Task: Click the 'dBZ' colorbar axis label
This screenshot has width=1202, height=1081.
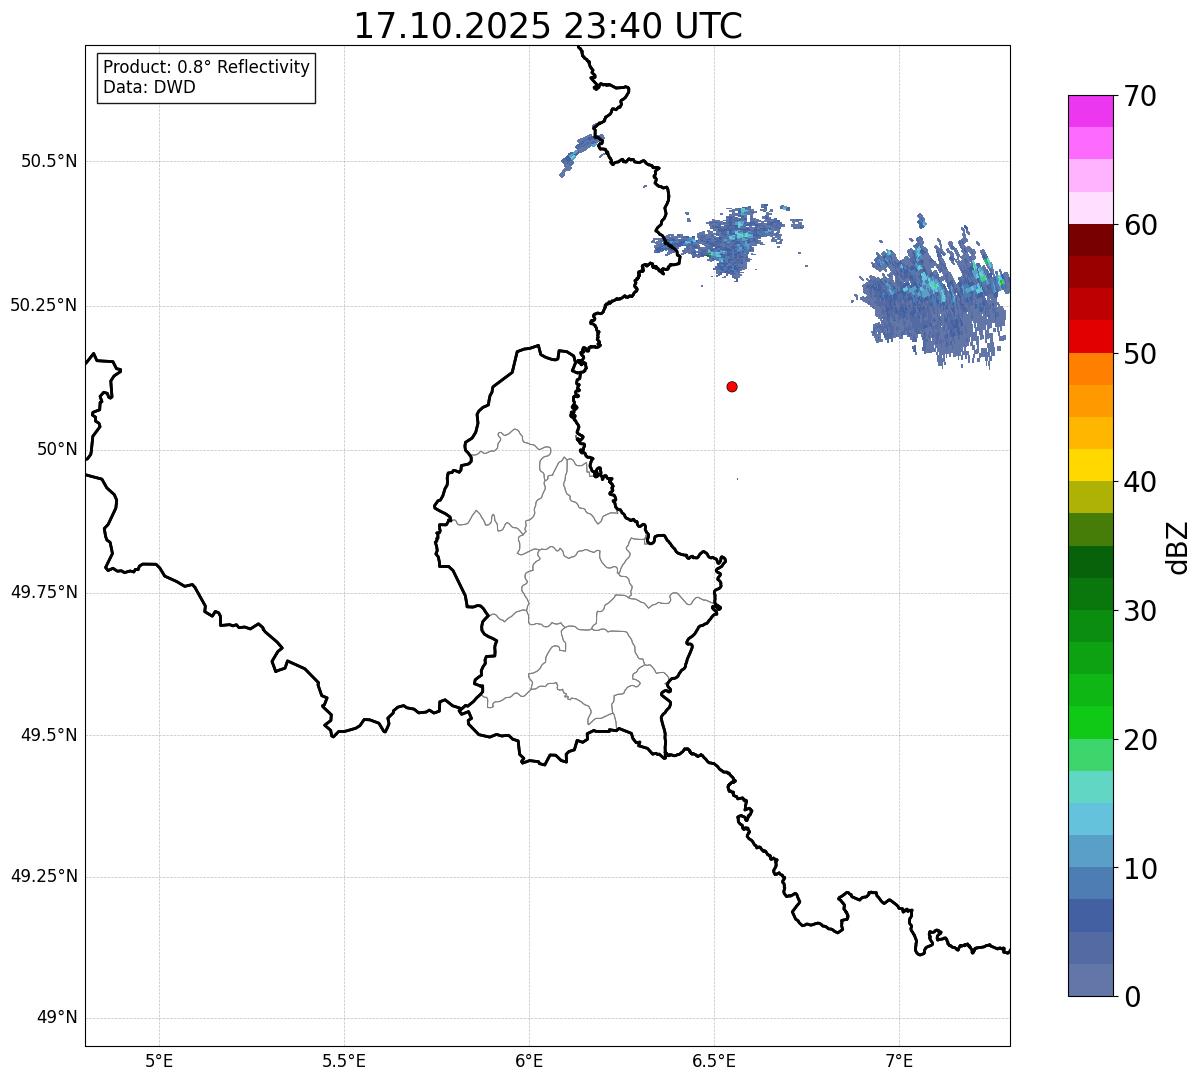Action: [1177, 547]
